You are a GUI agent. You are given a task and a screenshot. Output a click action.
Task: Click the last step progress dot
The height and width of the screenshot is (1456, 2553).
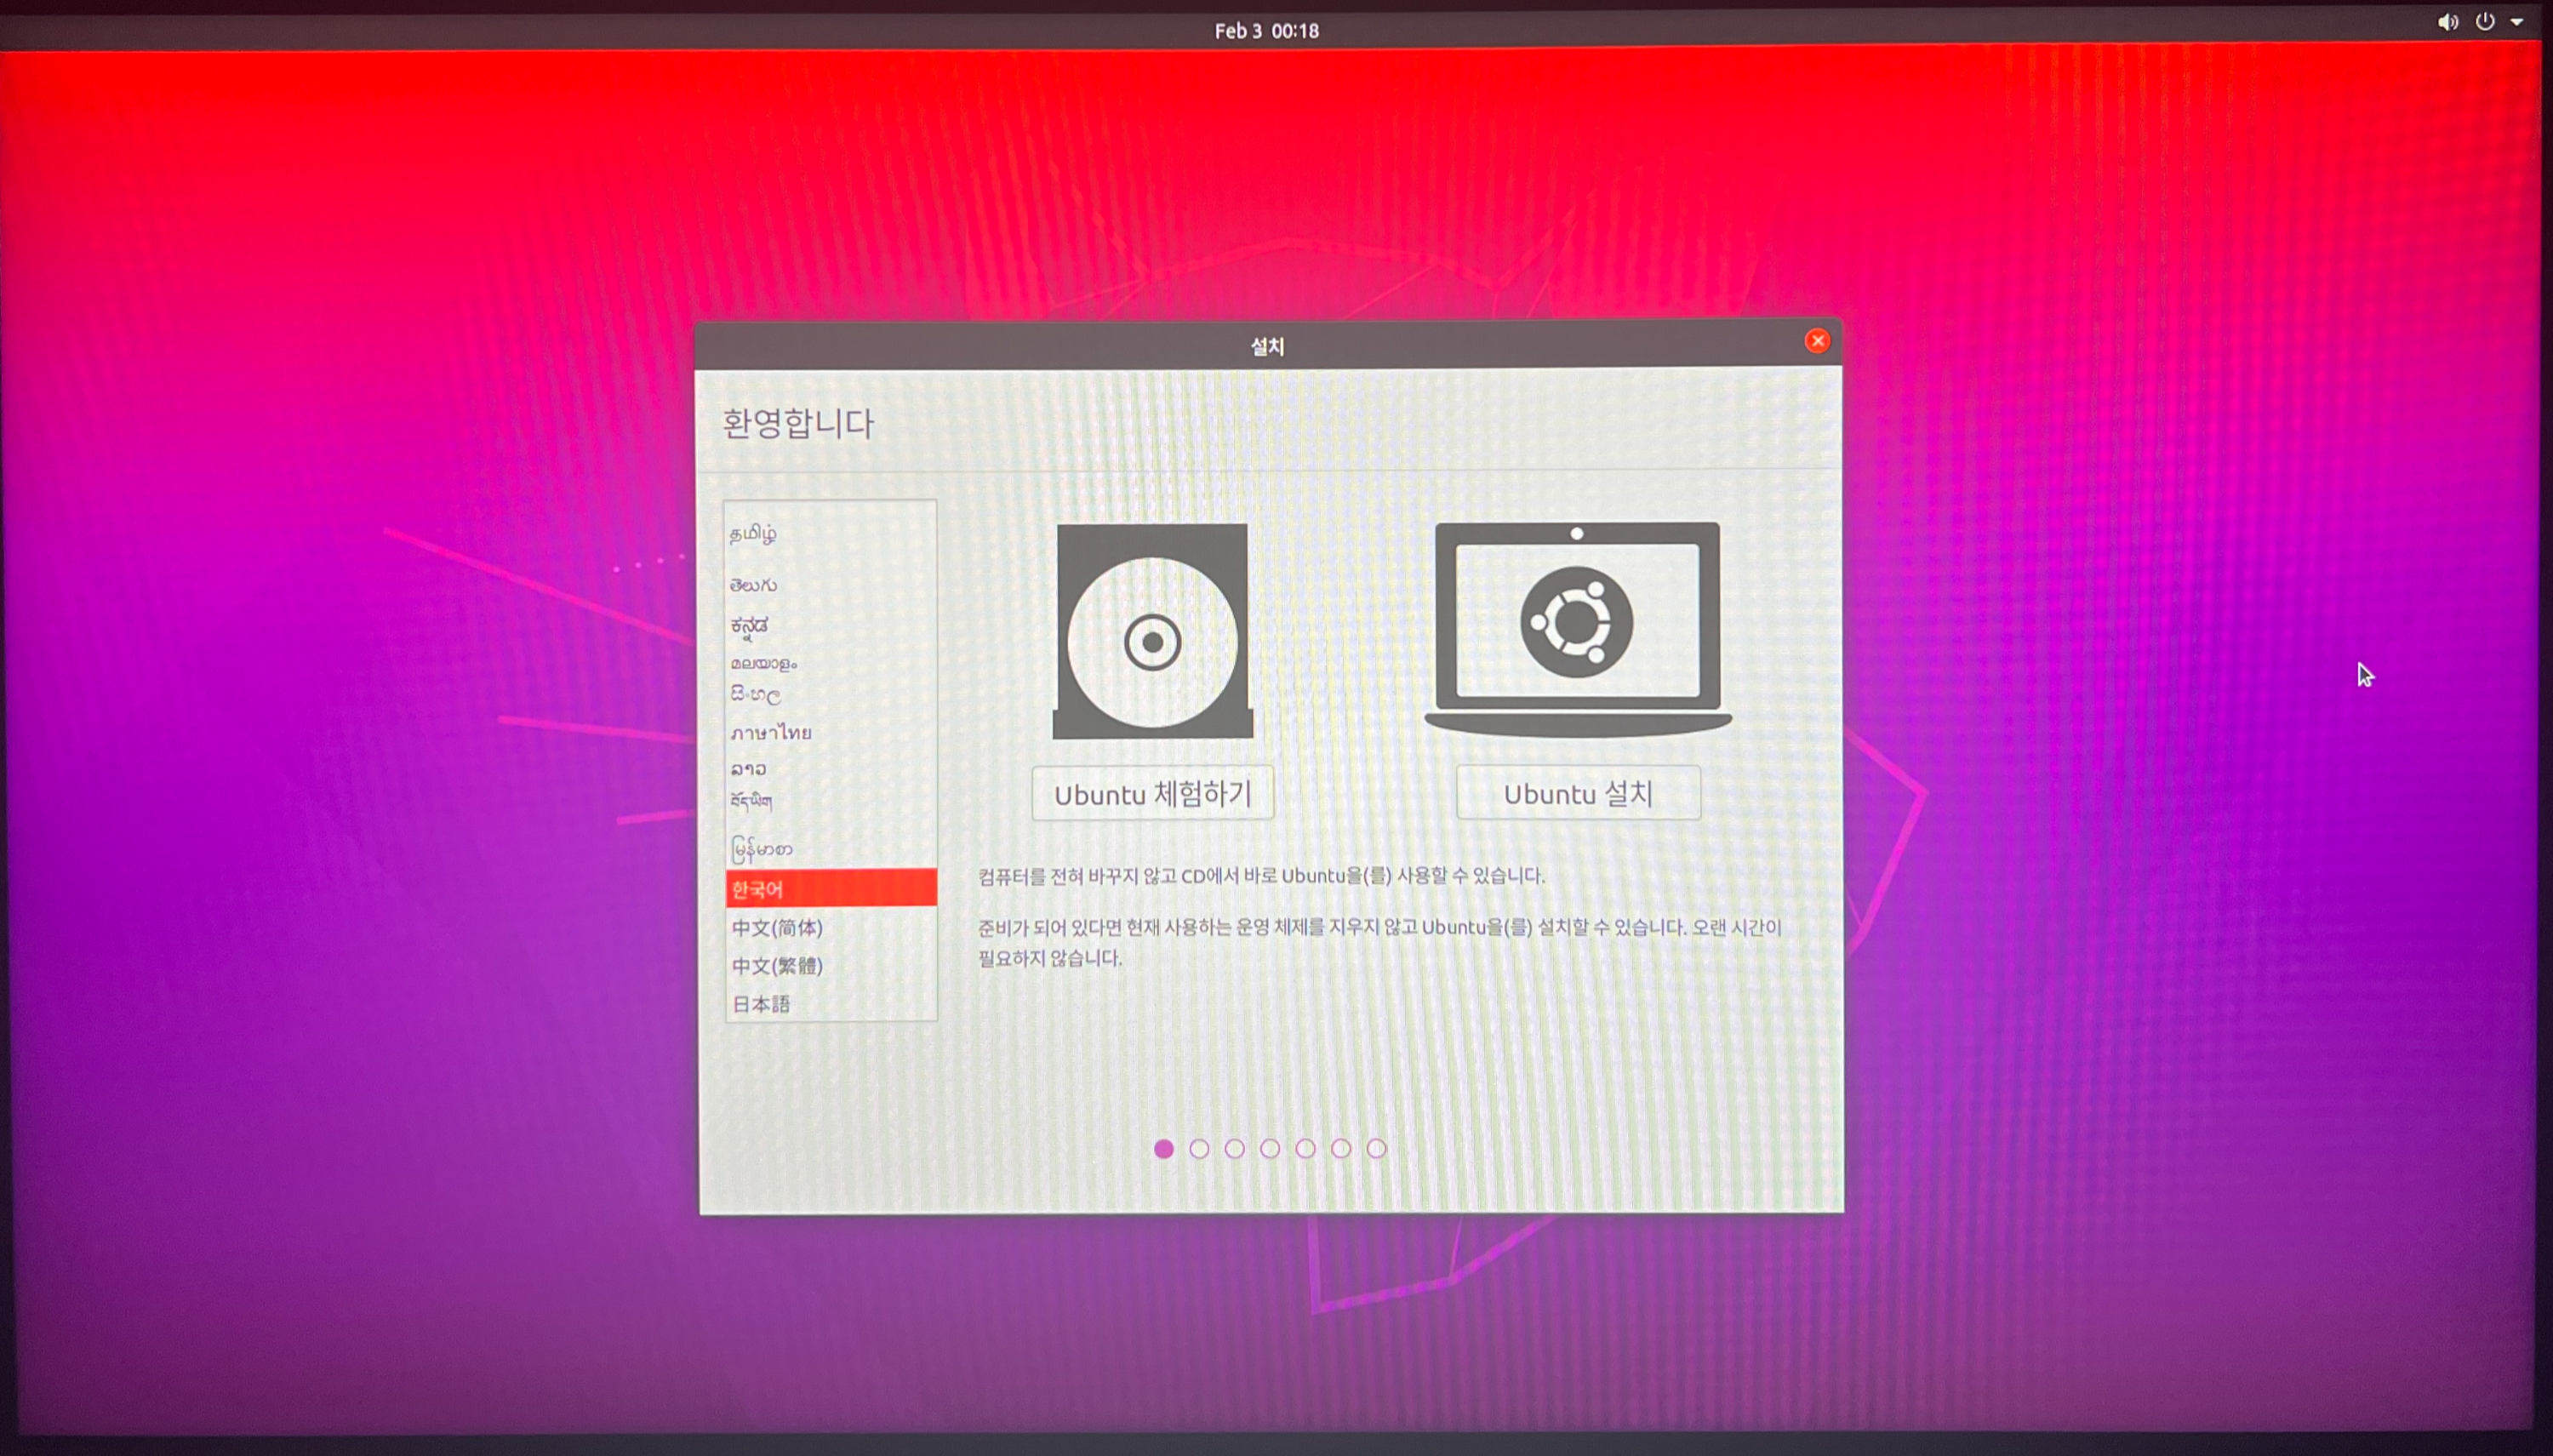1376,1148
